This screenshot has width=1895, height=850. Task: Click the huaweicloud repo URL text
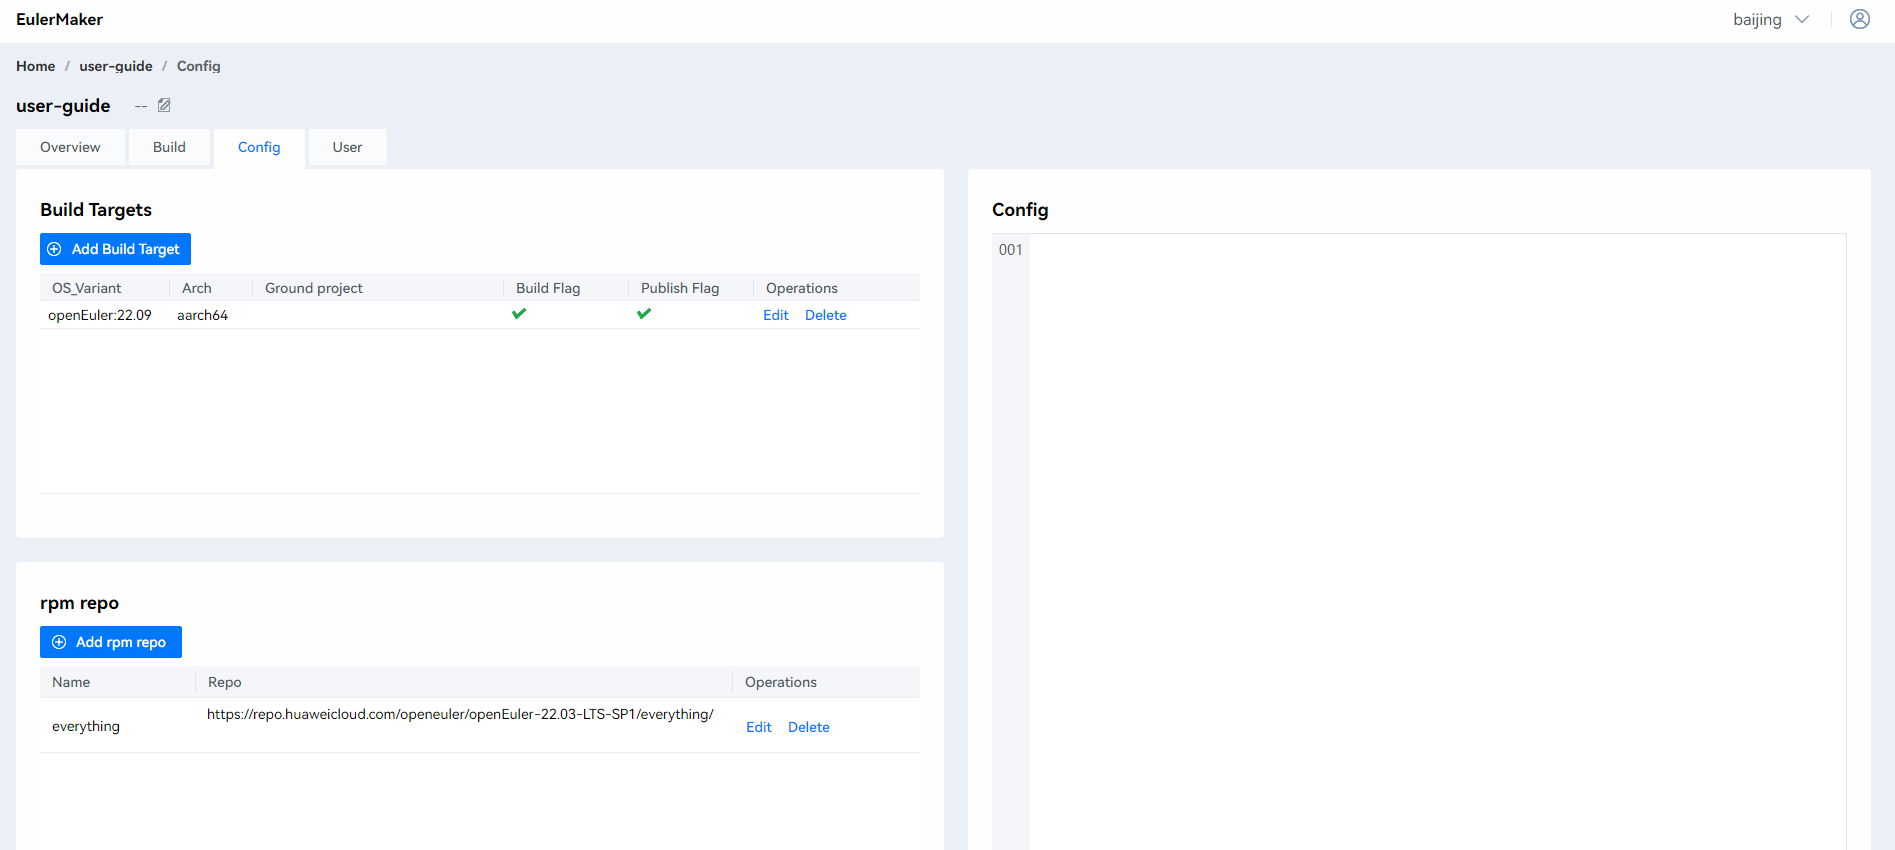(x=460, y=714)
